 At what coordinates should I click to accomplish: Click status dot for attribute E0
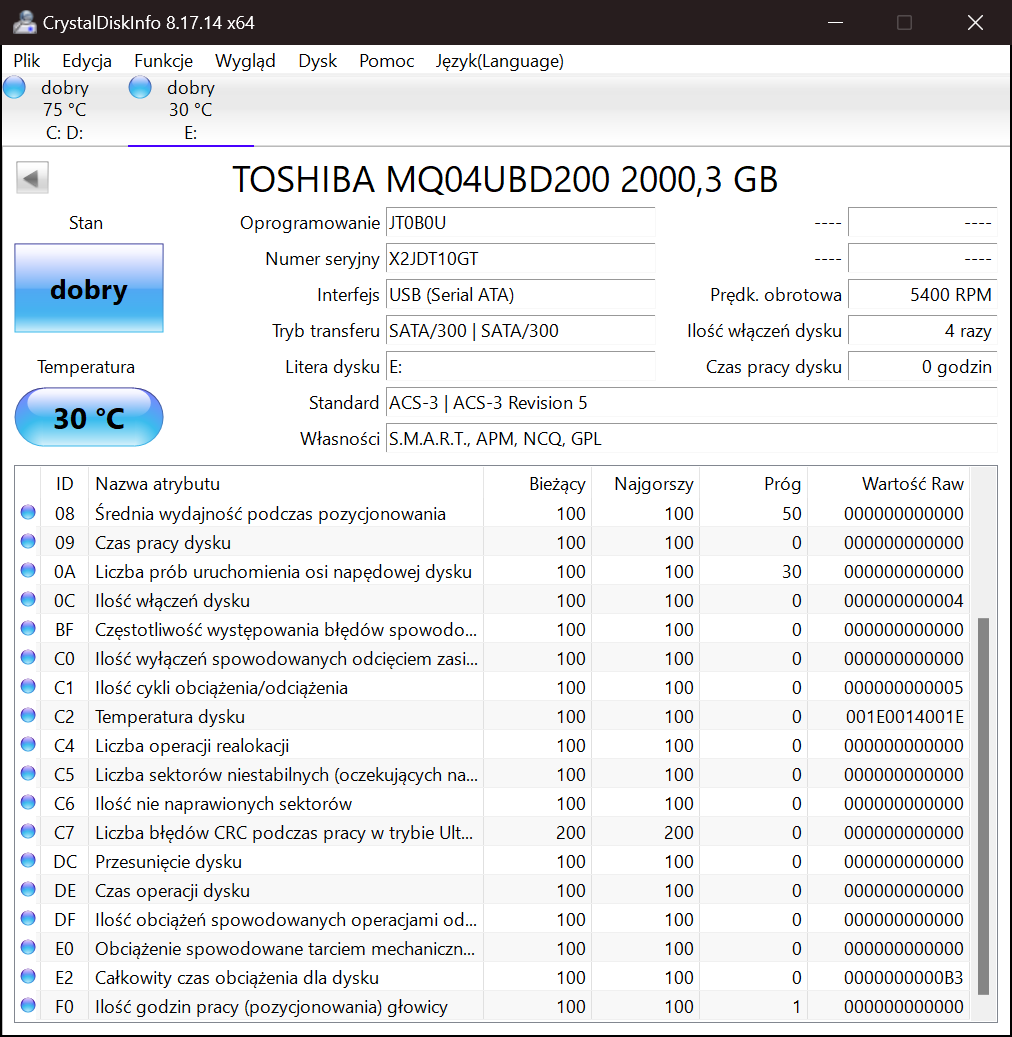pyautogui.click(x=28, y=948)
